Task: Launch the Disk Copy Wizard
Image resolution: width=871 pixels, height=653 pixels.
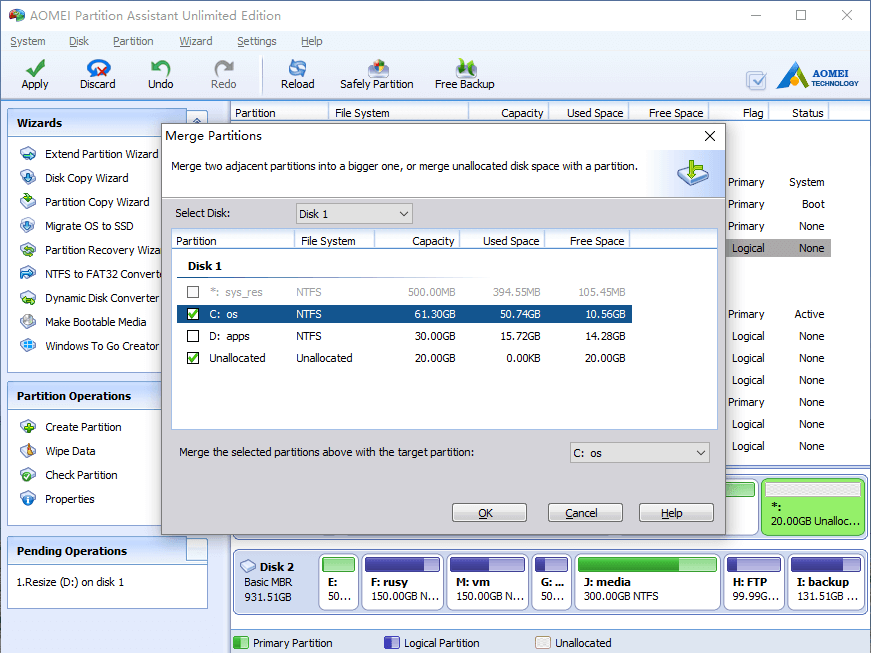Action: point(86,178)
